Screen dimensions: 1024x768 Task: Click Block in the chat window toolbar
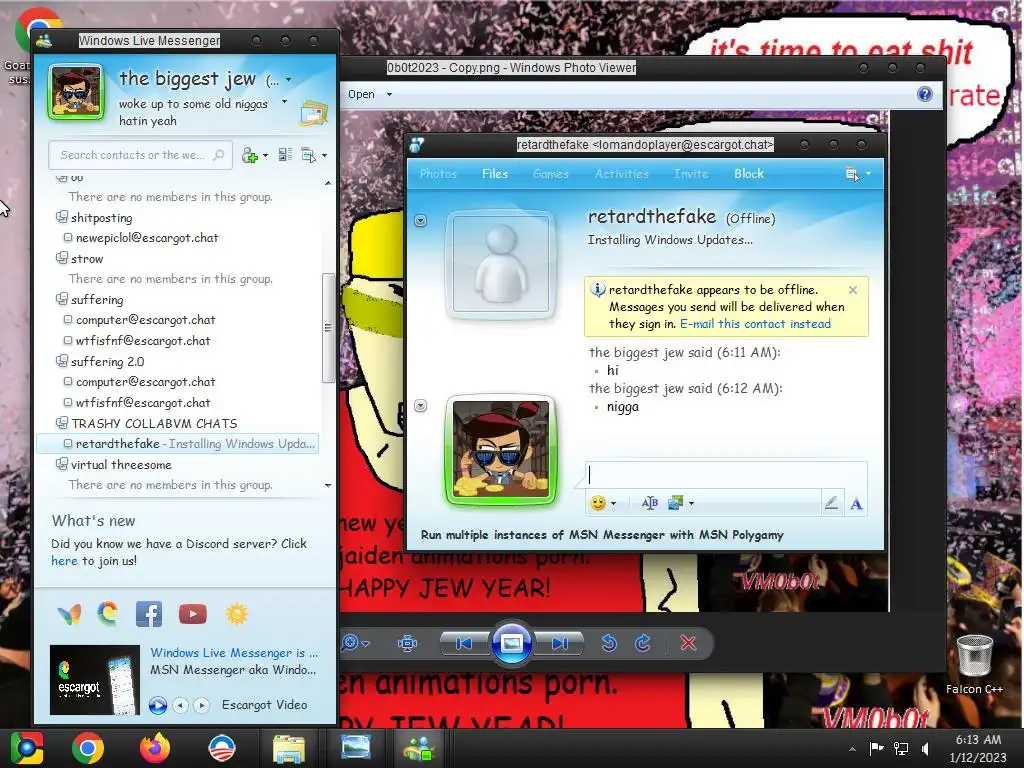coord(748,174)
